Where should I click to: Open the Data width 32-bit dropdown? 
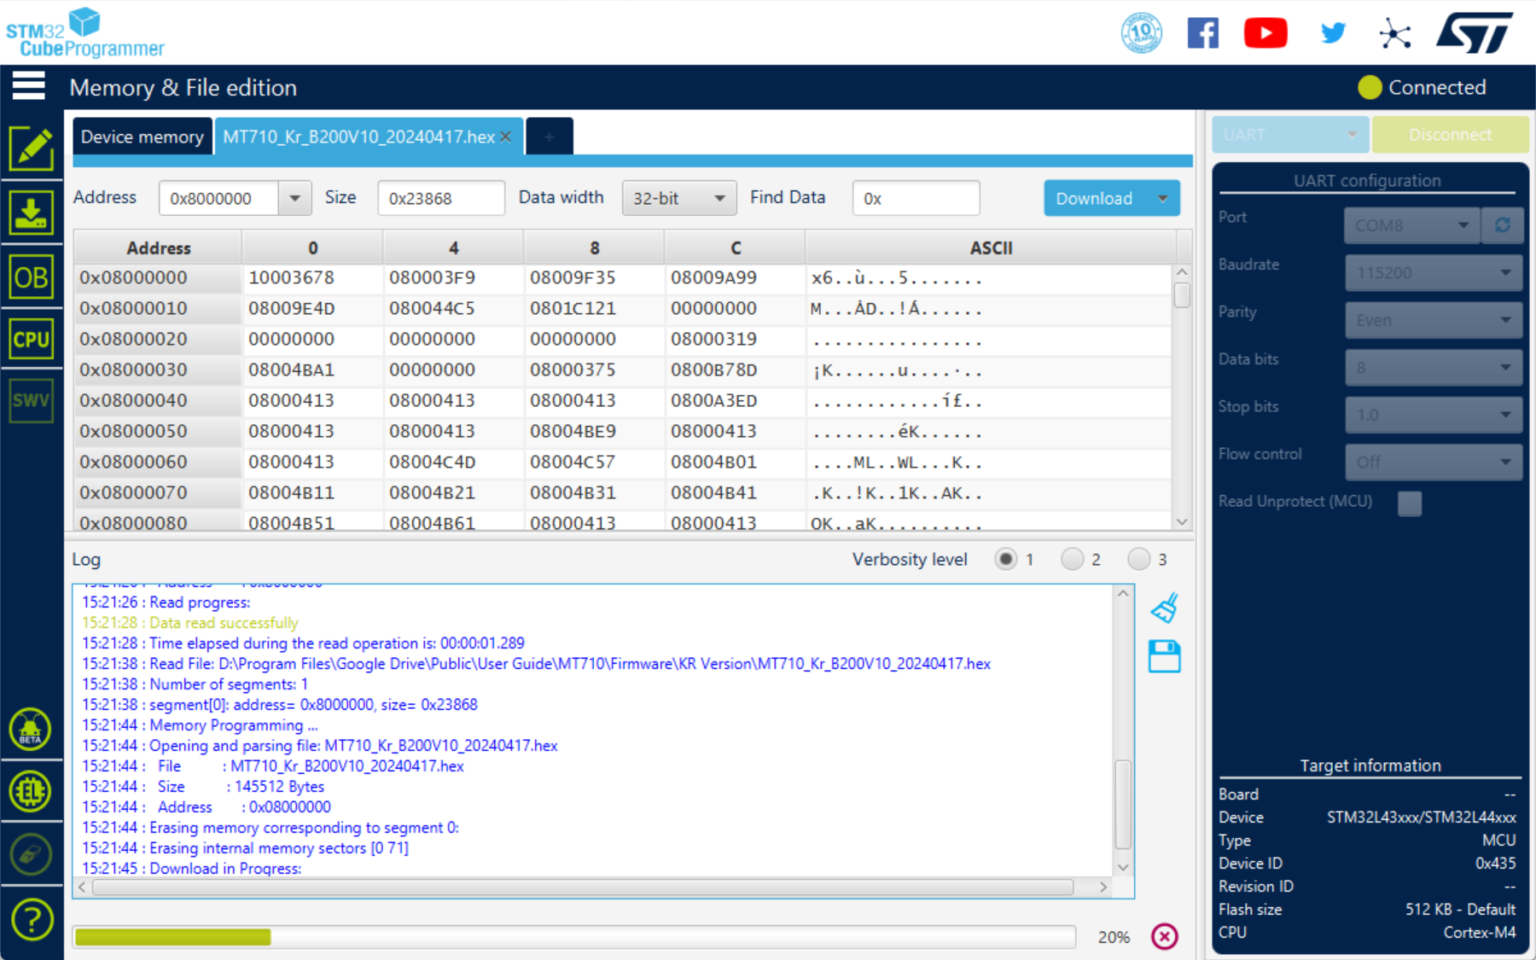pyautogui.click(x=678, y=198)
